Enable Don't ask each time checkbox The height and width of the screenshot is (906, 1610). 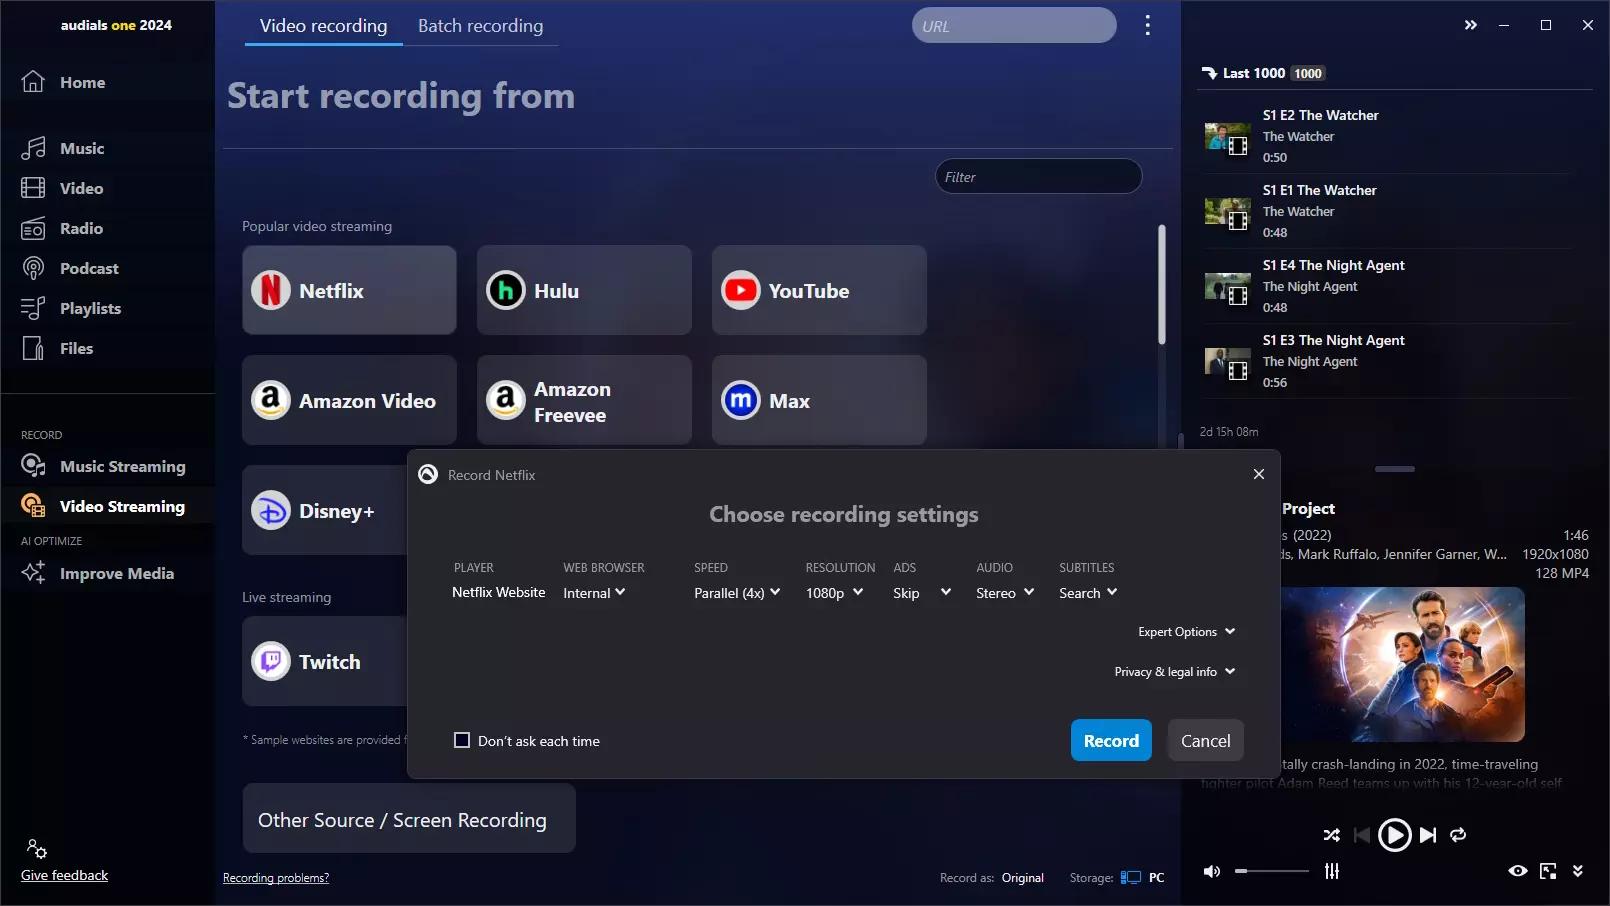pyautogui.click(x=462, y=740)
